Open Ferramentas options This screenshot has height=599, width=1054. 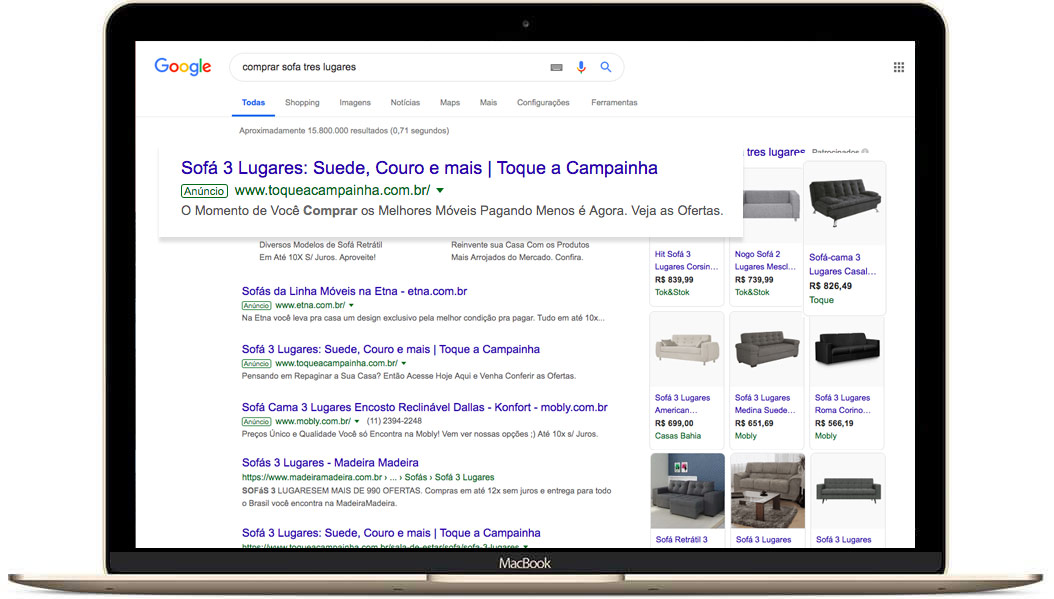[614, 103]
